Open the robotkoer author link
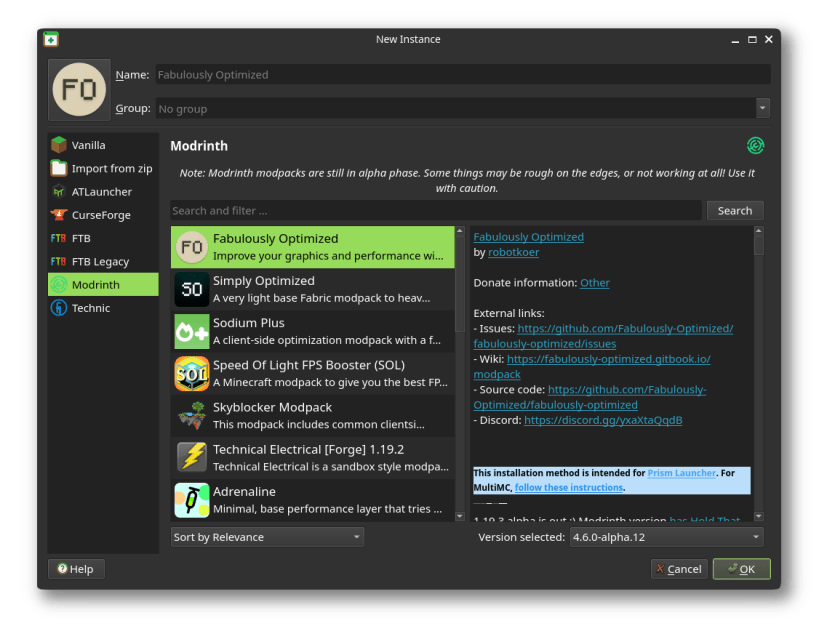 pos(513,252)
